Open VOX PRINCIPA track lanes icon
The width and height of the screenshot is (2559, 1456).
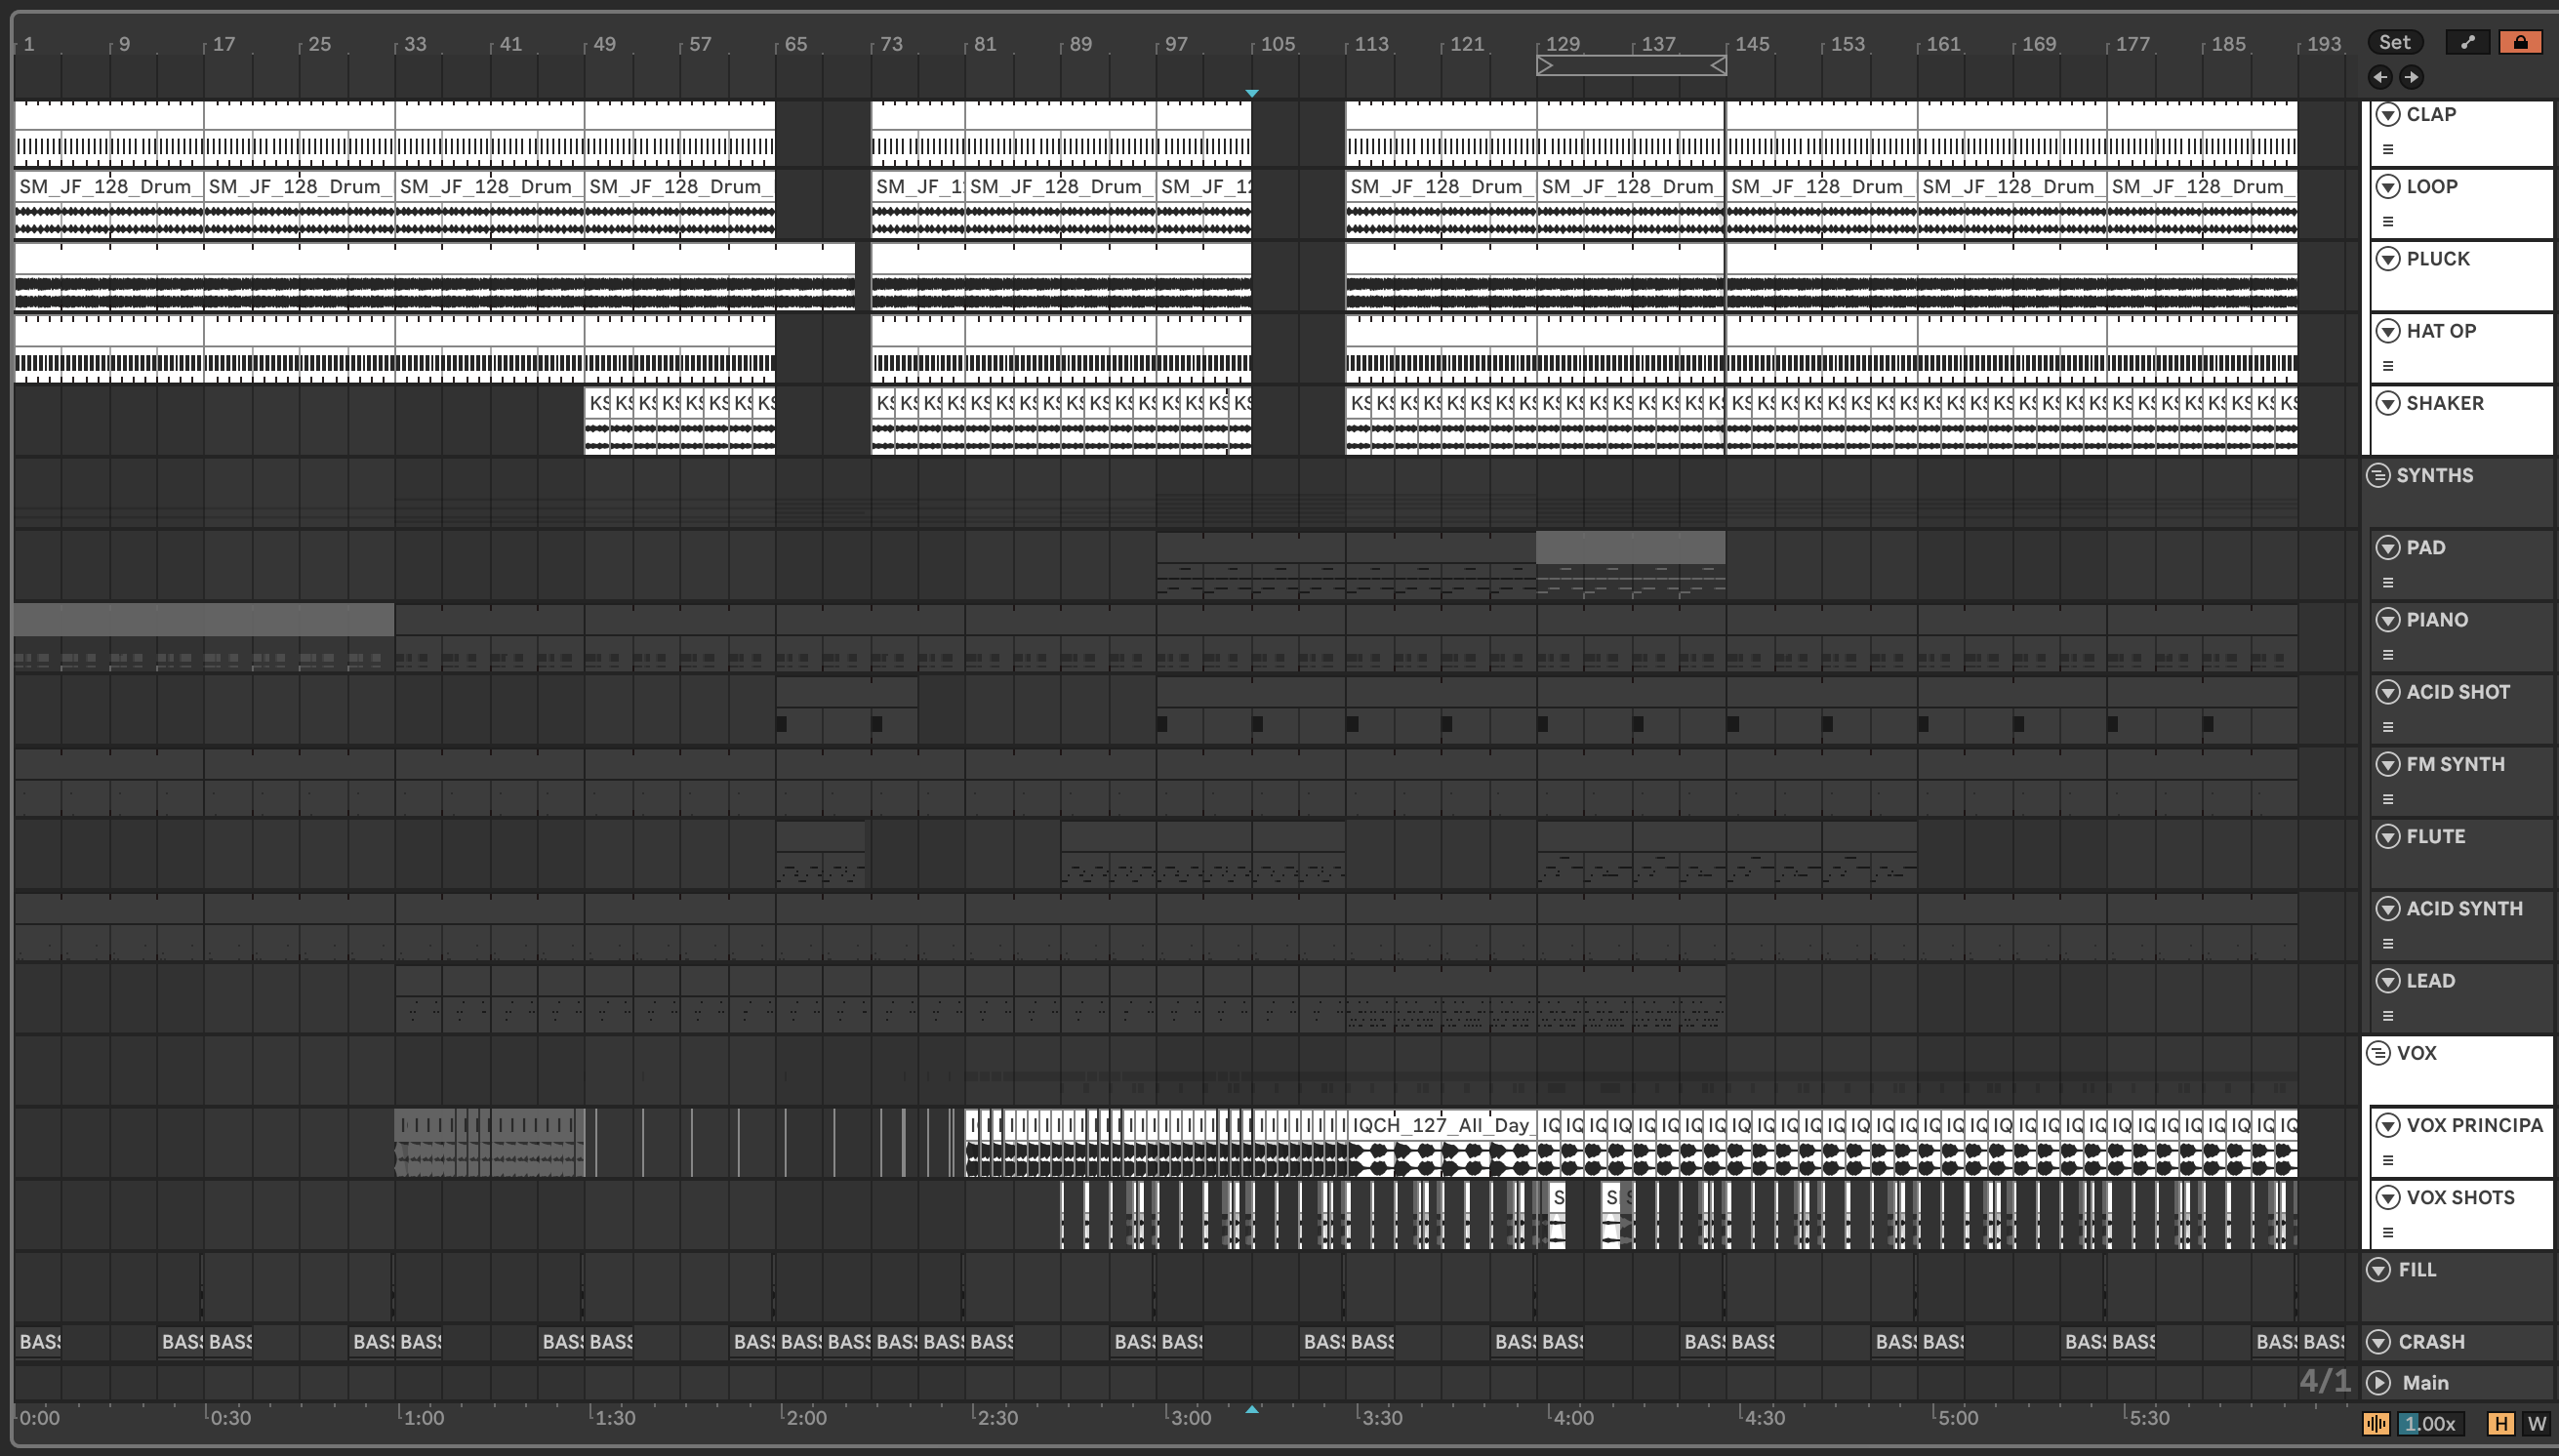click(x=2388, y=1160)
